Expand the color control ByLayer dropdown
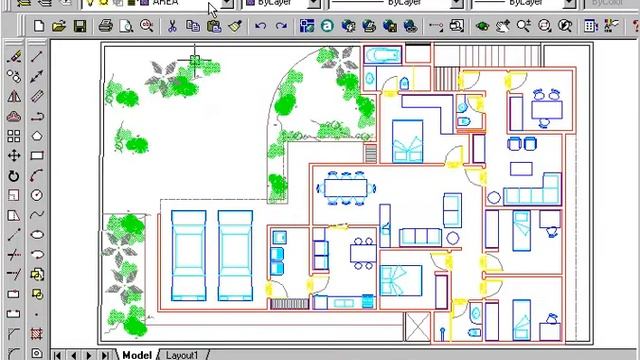 click(x=313, y=4)
